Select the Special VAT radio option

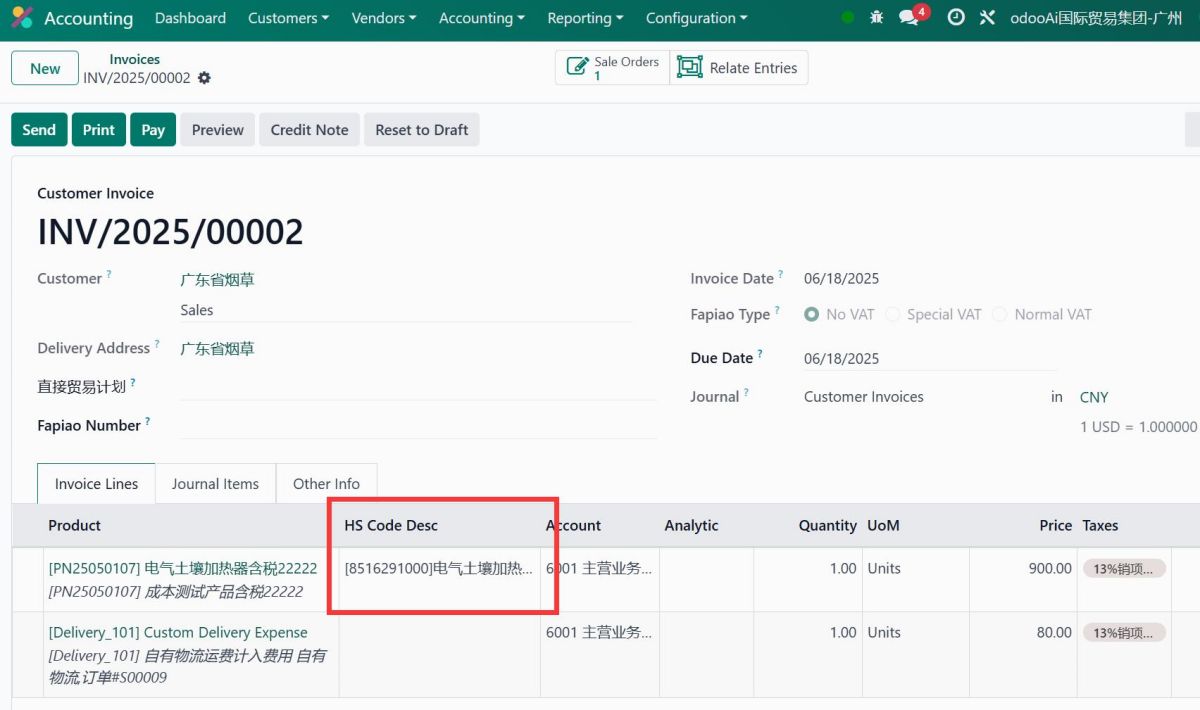click(x=893, y=314)
